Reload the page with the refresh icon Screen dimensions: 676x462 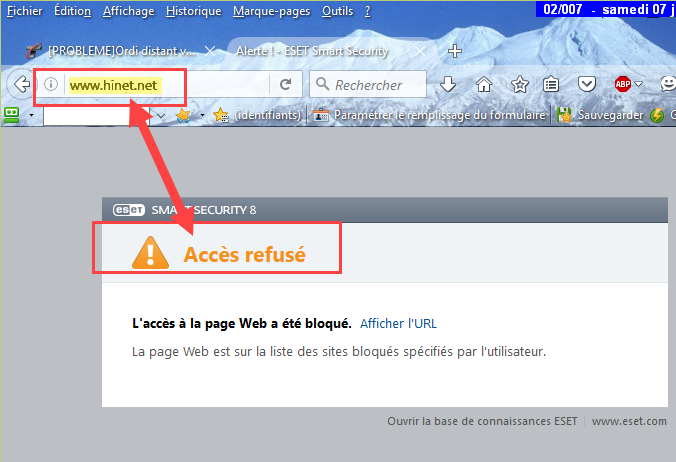(x=285, y=84)
